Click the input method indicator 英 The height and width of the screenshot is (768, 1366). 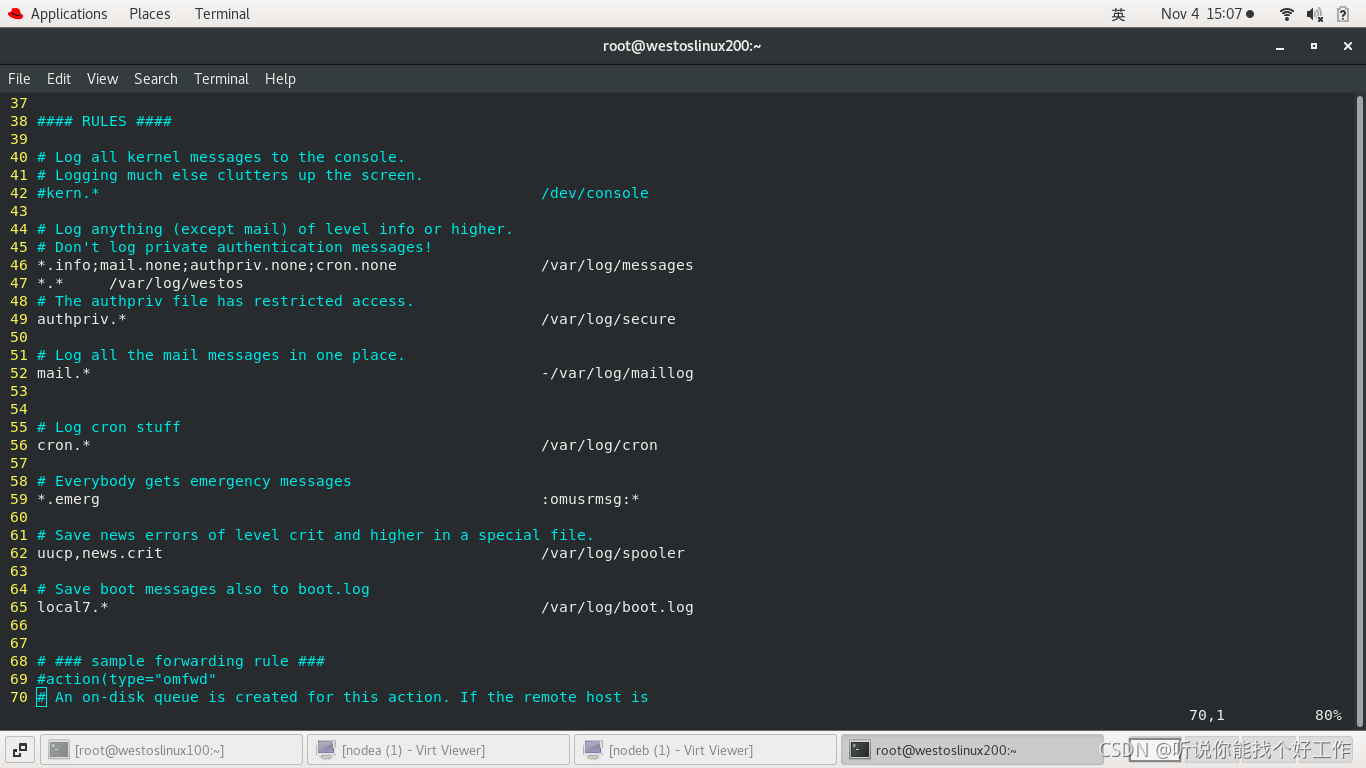1118,14
